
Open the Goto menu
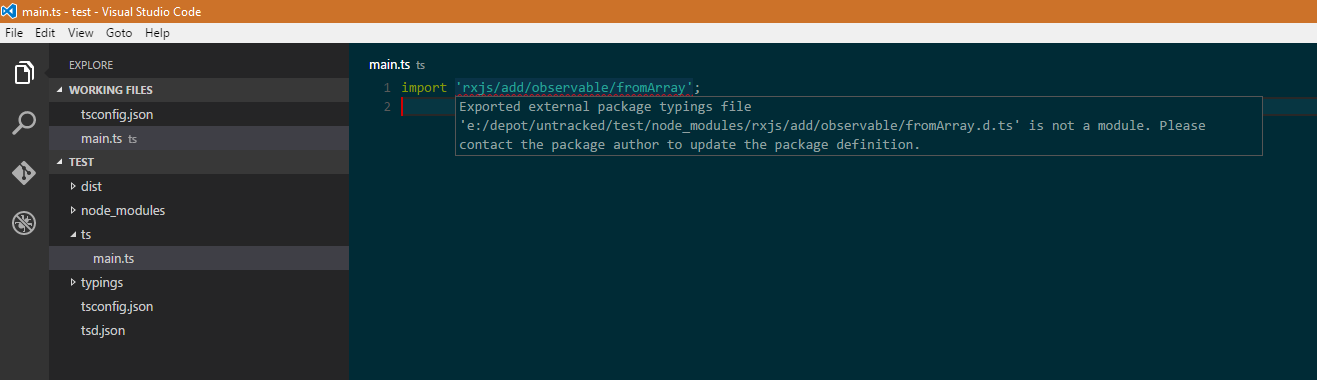click(119, 33)
